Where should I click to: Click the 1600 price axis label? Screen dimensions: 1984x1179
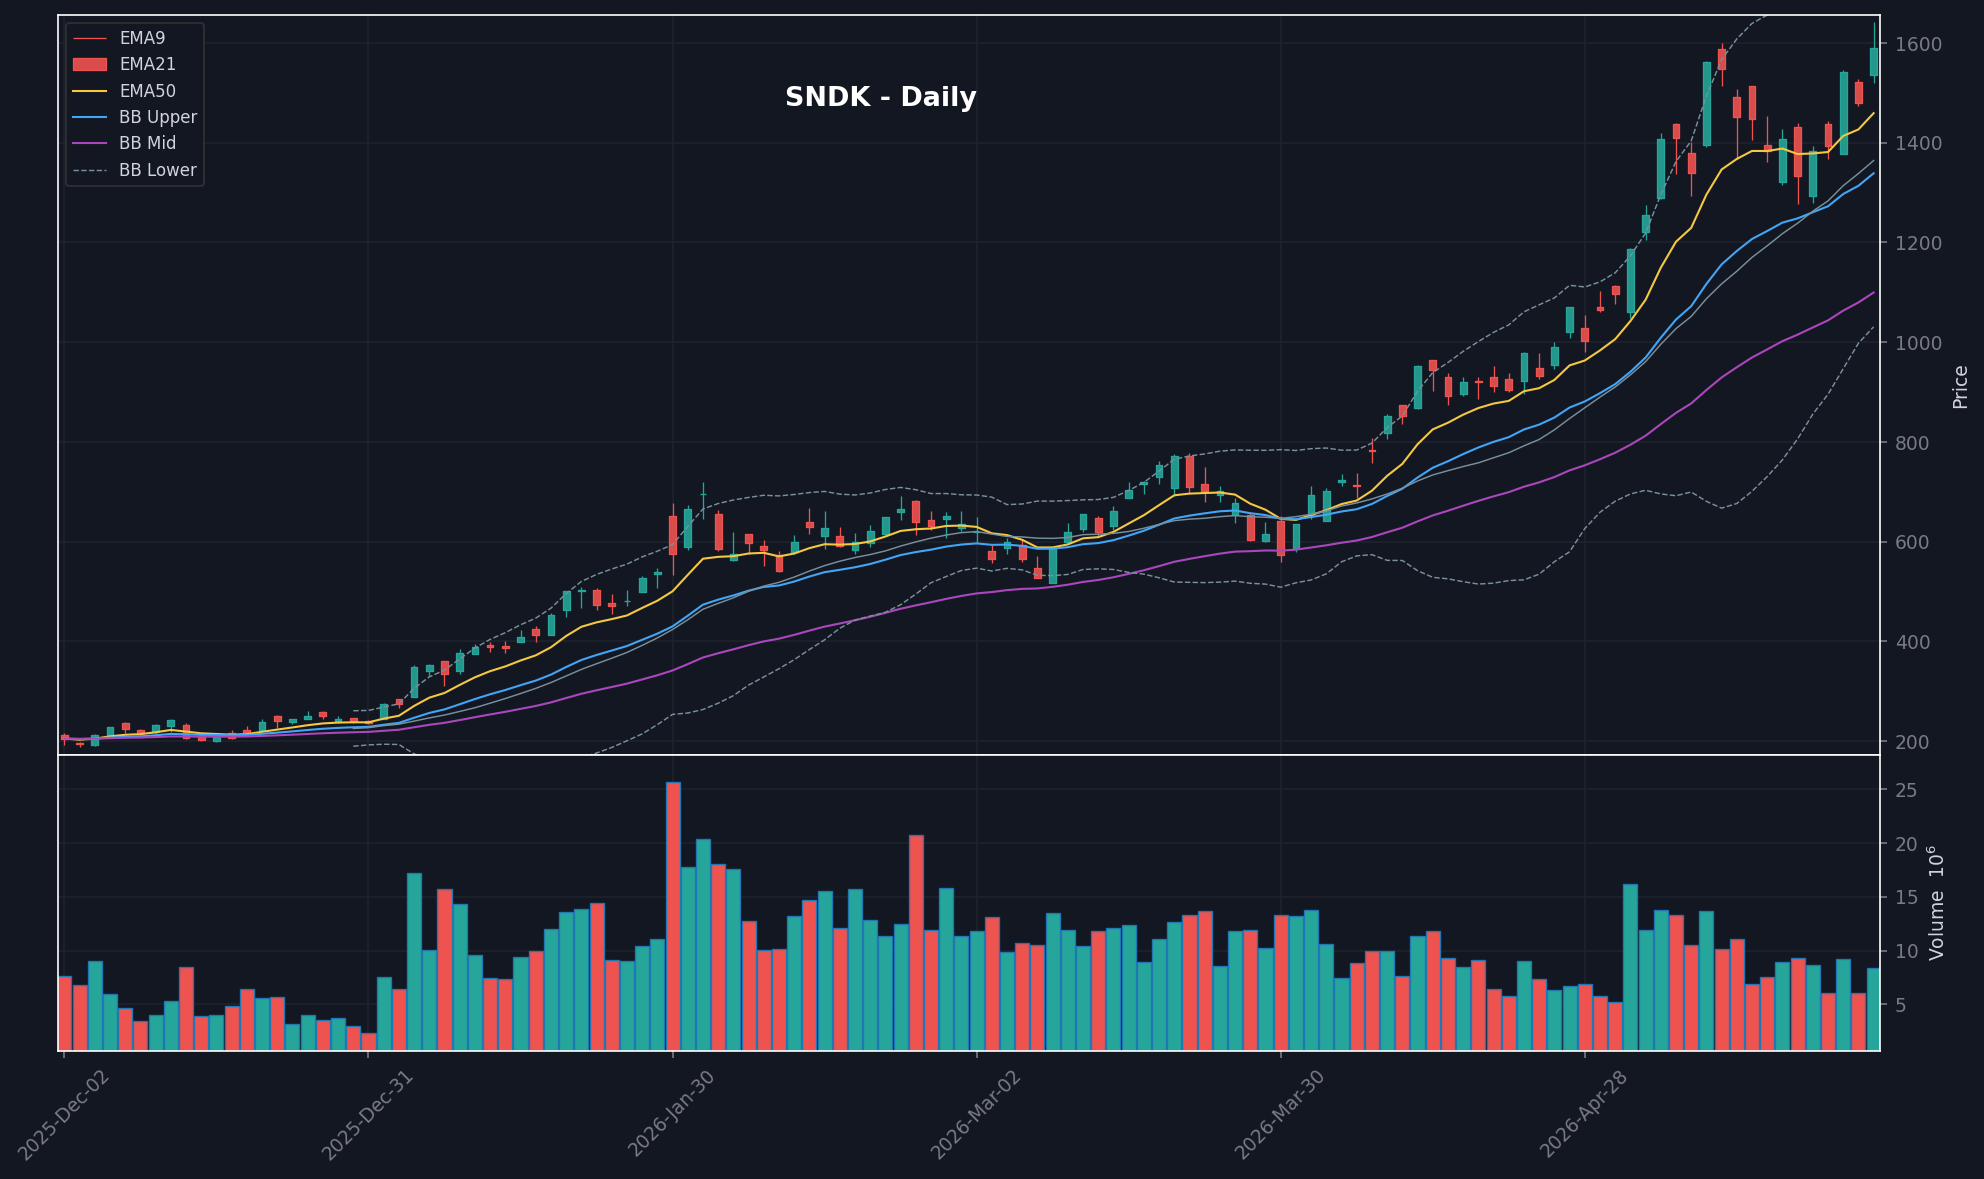pos(1919,44)
